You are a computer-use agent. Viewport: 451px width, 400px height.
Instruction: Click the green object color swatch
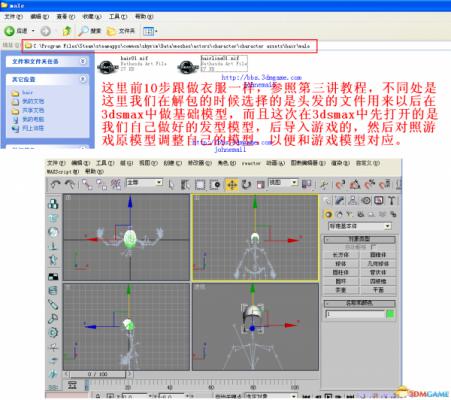coord(390,314)
